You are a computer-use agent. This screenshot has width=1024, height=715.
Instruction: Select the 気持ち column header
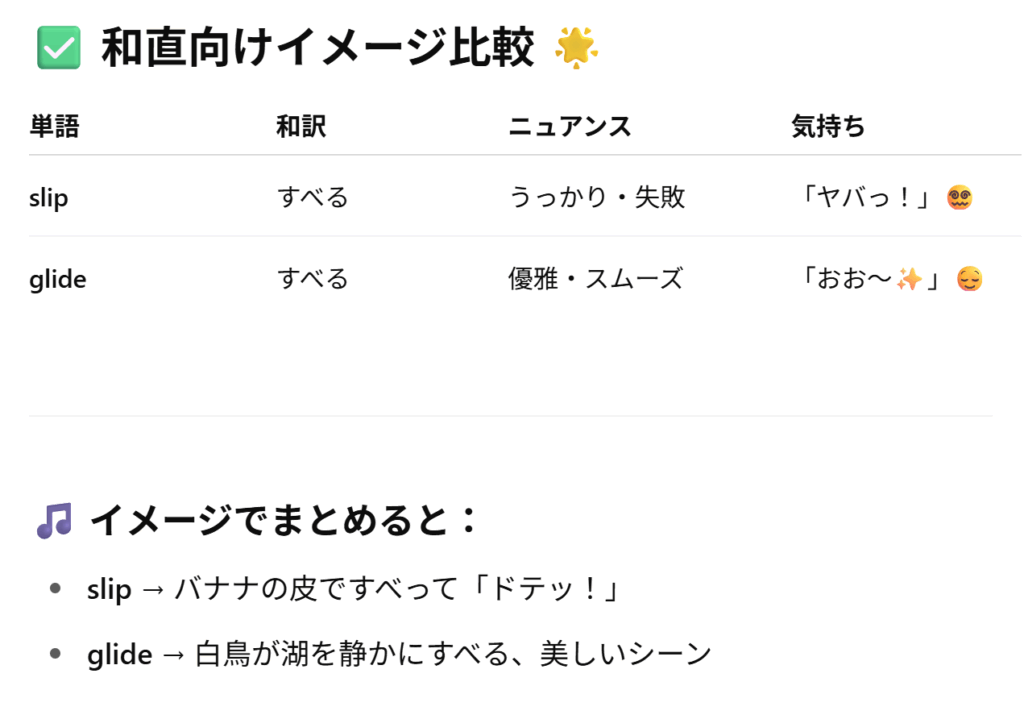[828, 126]
